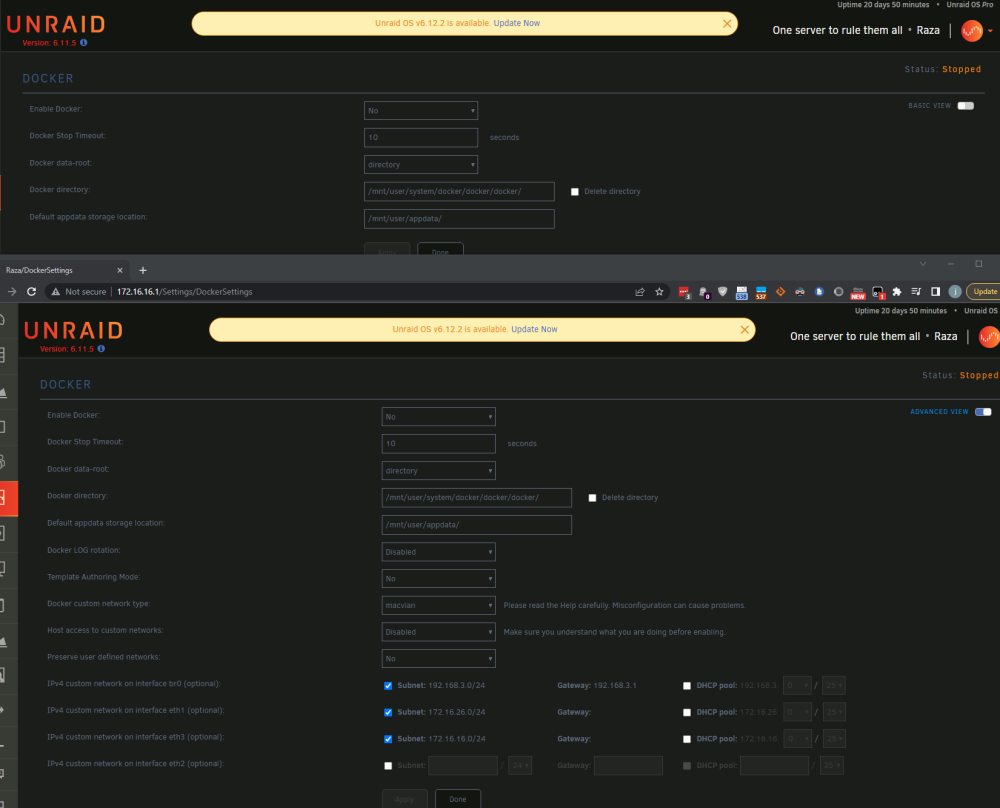Uncheck the eth1 Subnet 172.16.26.0/24 checkbox
The height and width of the screenshot is (808, 1000).
click(x=388, y=713)
